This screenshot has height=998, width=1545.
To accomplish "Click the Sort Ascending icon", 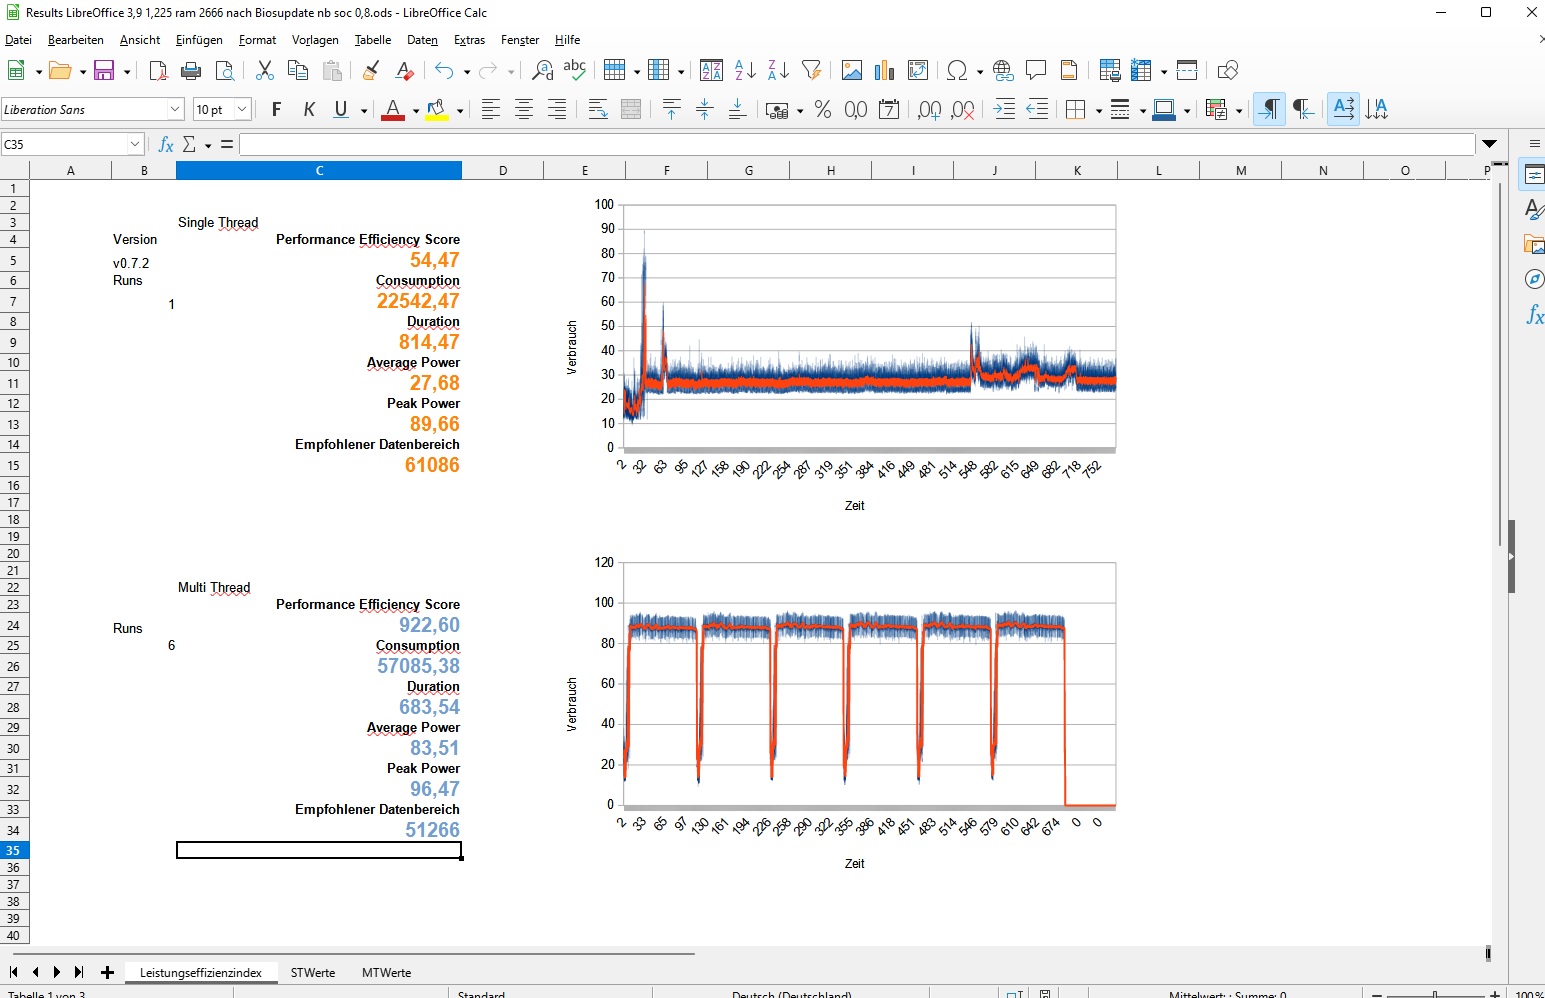I will (745, 70).
